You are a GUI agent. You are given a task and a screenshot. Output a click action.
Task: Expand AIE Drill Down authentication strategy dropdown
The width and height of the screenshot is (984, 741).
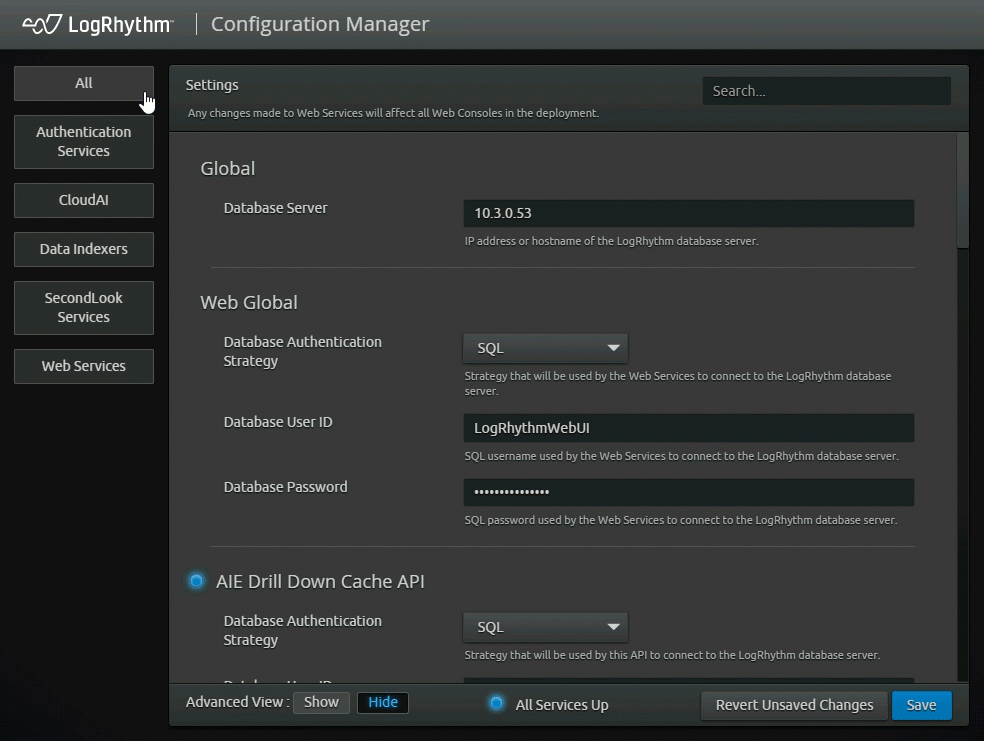click(545, 627)
